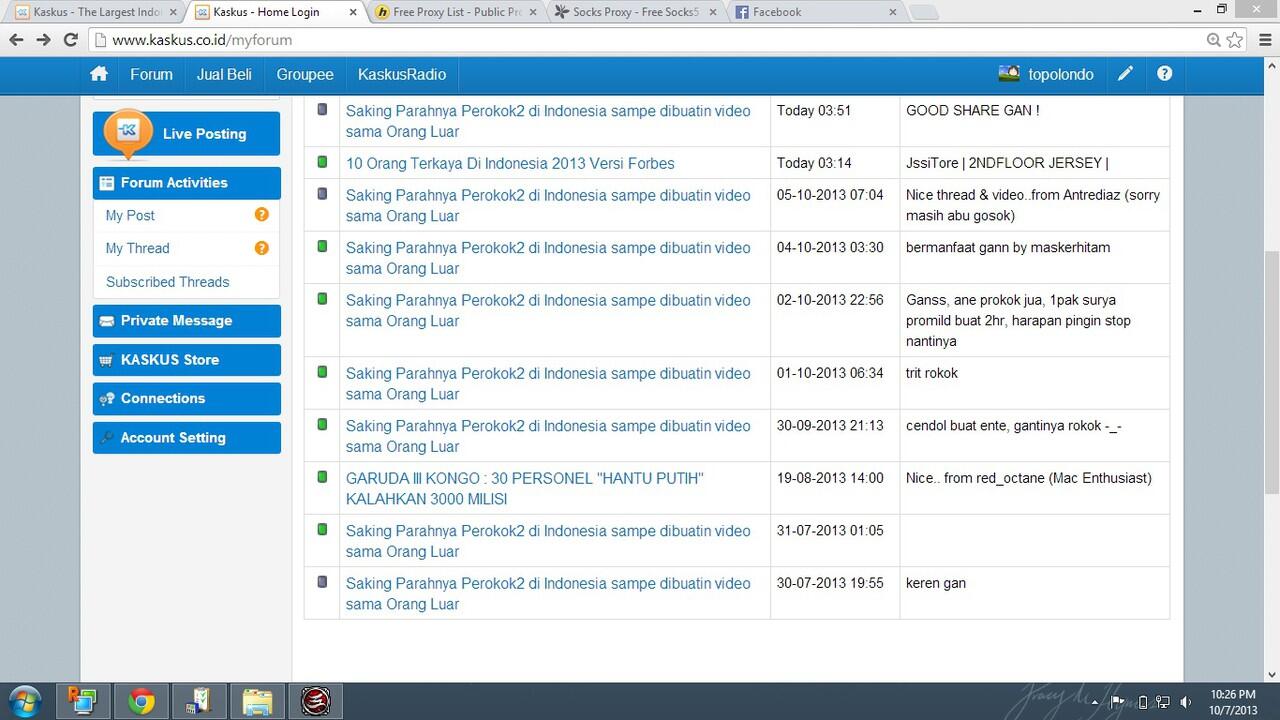Screen dimensions: 1280x720
Task: Click the network icon in system tray
Action: pos(1163,702)
